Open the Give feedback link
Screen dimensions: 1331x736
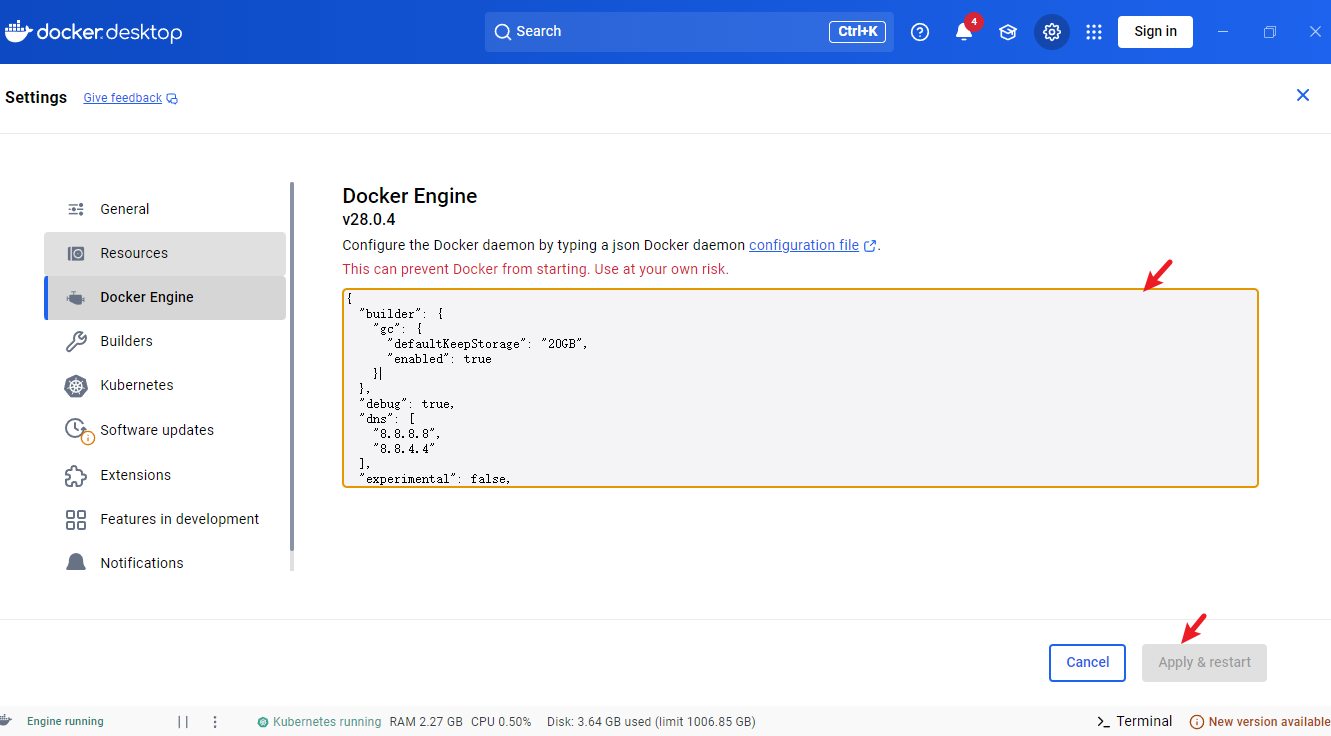click(x=122, y=98)
